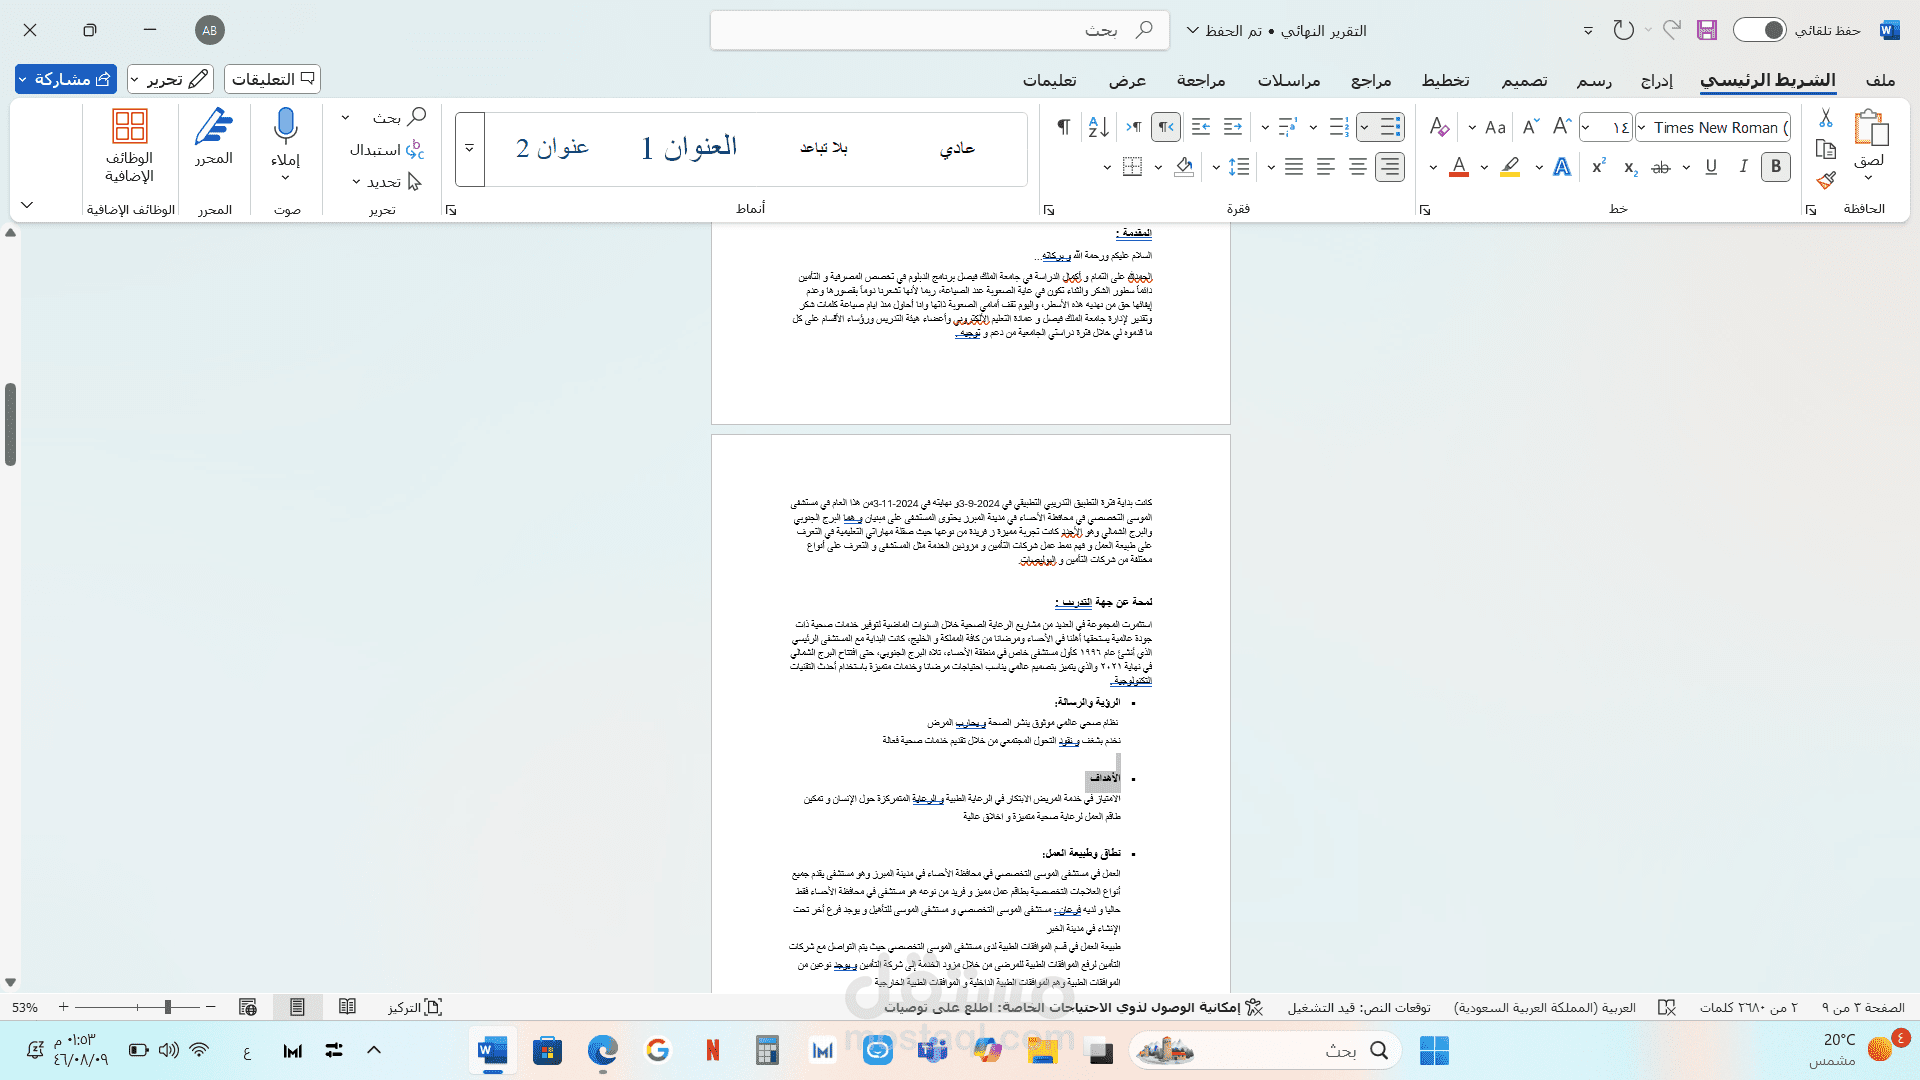Click the Sort A-Z icon
The height and width of the screenshot is (1080, 1920).
(x=1098, y=127)
